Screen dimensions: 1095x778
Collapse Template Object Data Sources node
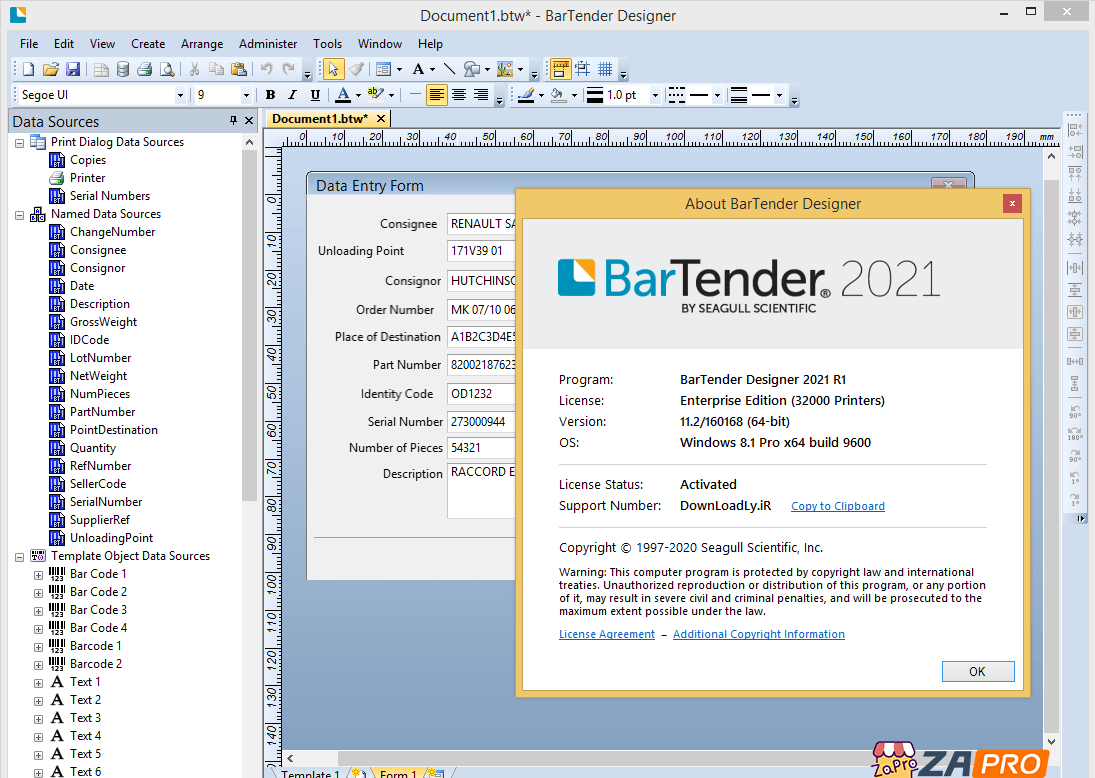(x=20, y=557)
